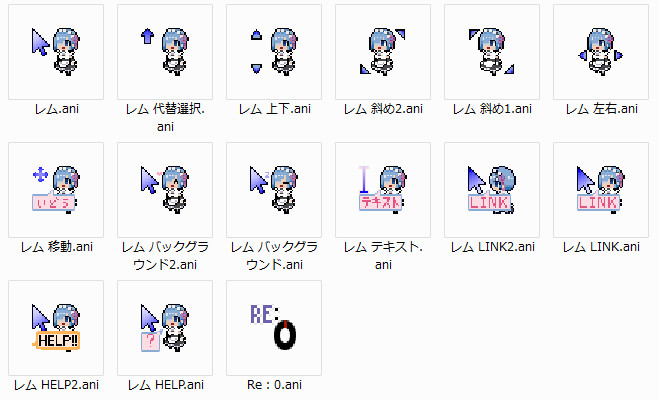Screen dimensions: 658x400
Task: Click the レム HELP.ani question mark icon
Action: 165,328
